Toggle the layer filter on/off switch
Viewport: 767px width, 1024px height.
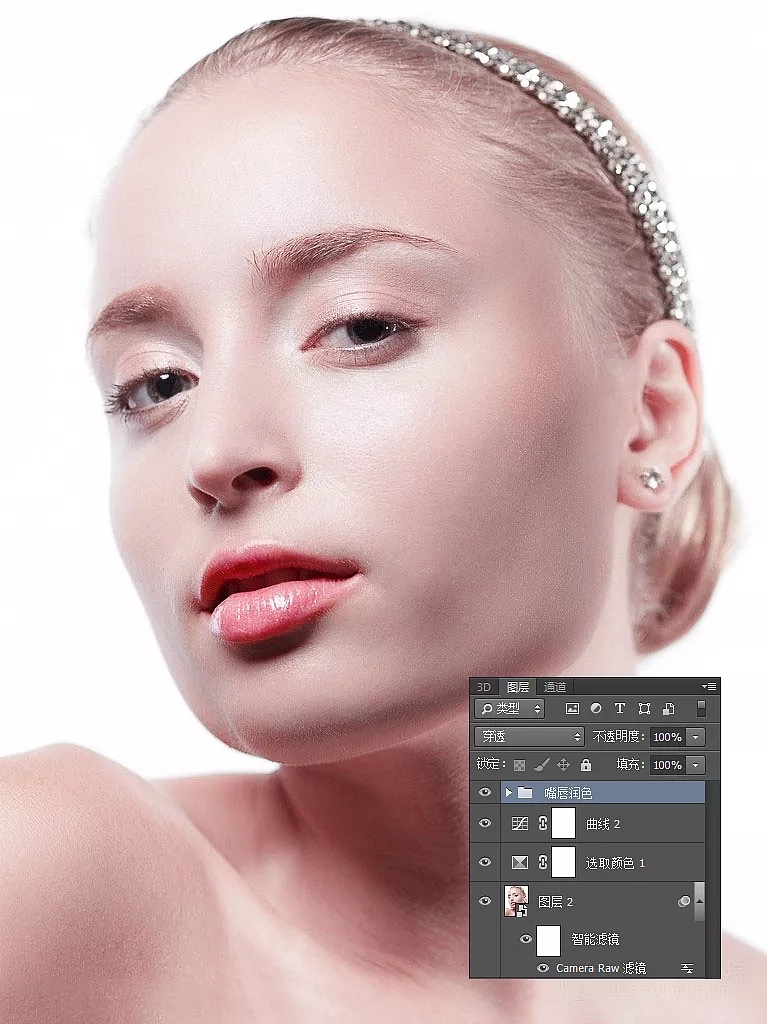tap(701, 709)
